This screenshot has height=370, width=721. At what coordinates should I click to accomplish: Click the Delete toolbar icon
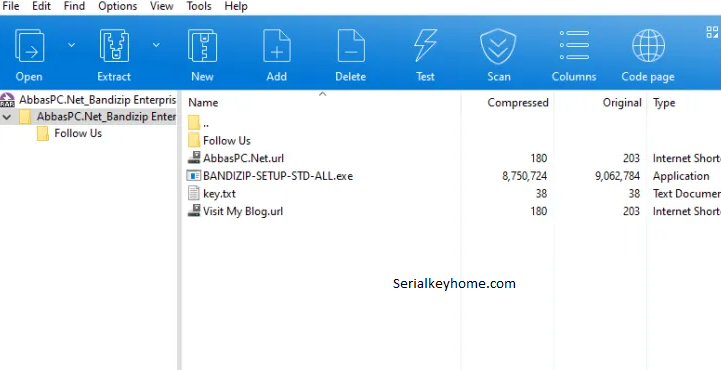[x=351, y=46]
